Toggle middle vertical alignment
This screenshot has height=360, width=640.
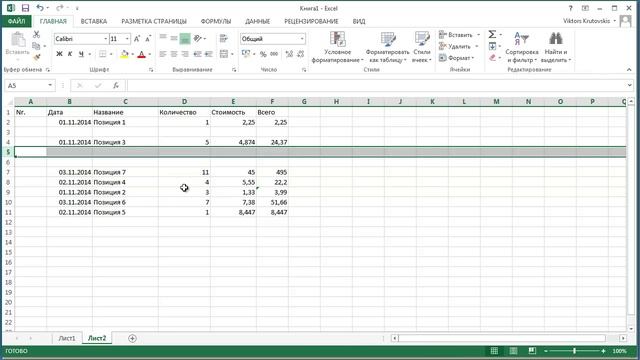click(x=174, y=38)
